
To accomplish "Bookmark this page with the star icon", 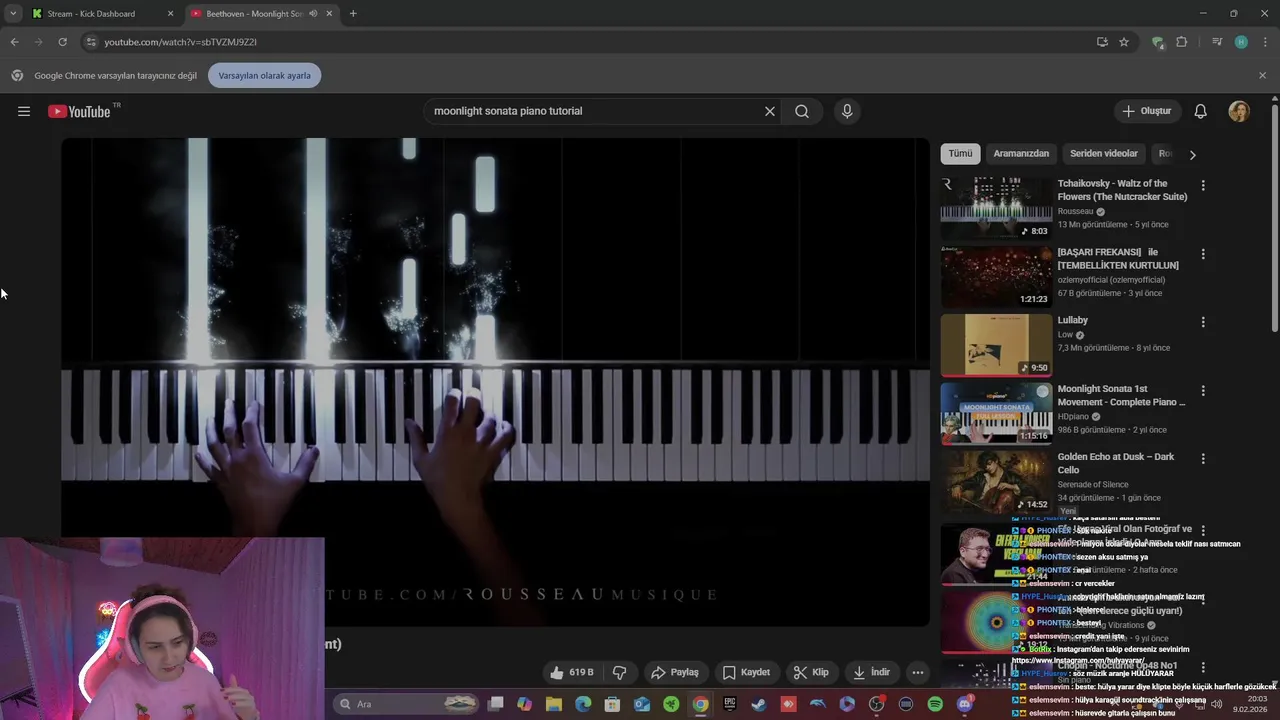I will pos(1124,42).
